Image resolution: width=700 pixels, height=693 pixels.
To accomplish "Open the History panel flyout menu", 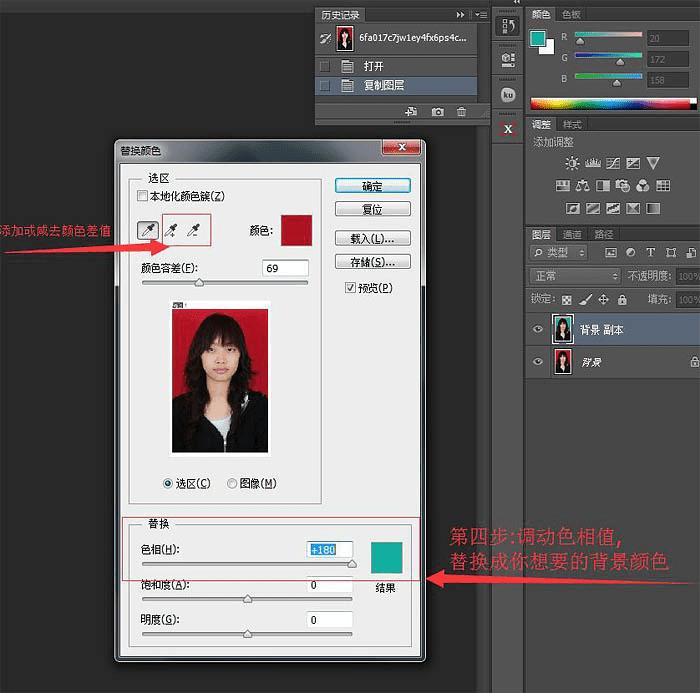I will [x=481, y=15].
